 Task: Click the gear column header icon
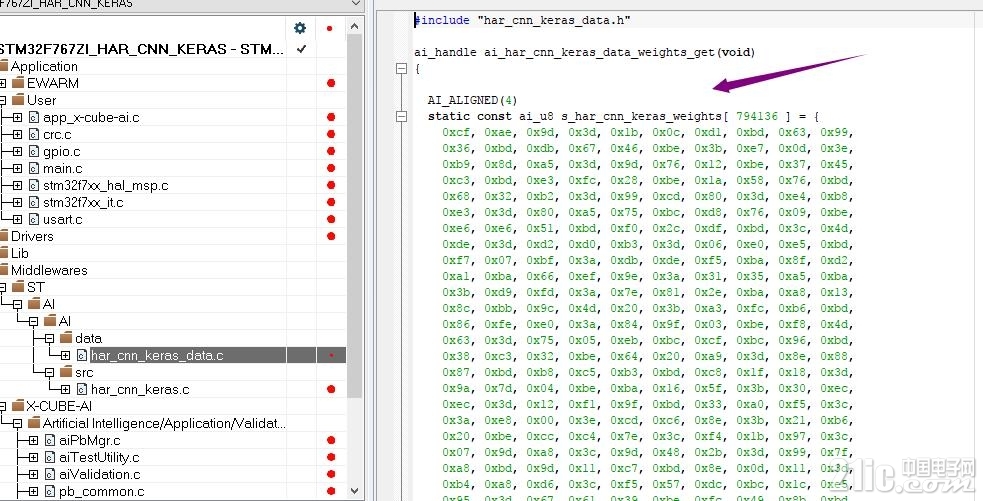pyautogui.click(x=300, y=28)
